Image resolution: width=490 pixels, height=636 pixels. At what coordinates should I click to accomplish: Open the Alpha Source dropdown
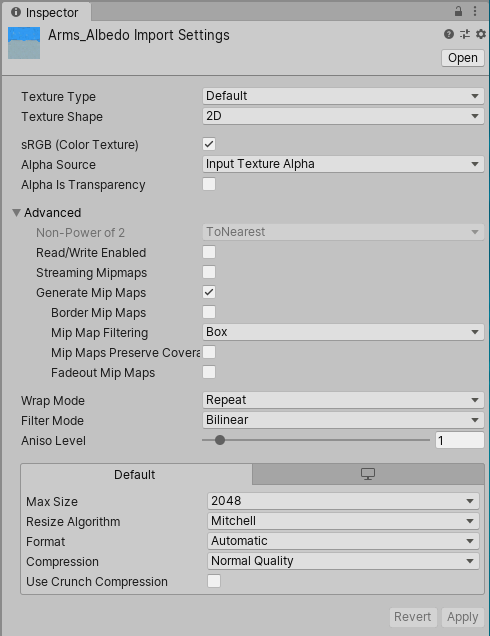(x=343, y=164)
